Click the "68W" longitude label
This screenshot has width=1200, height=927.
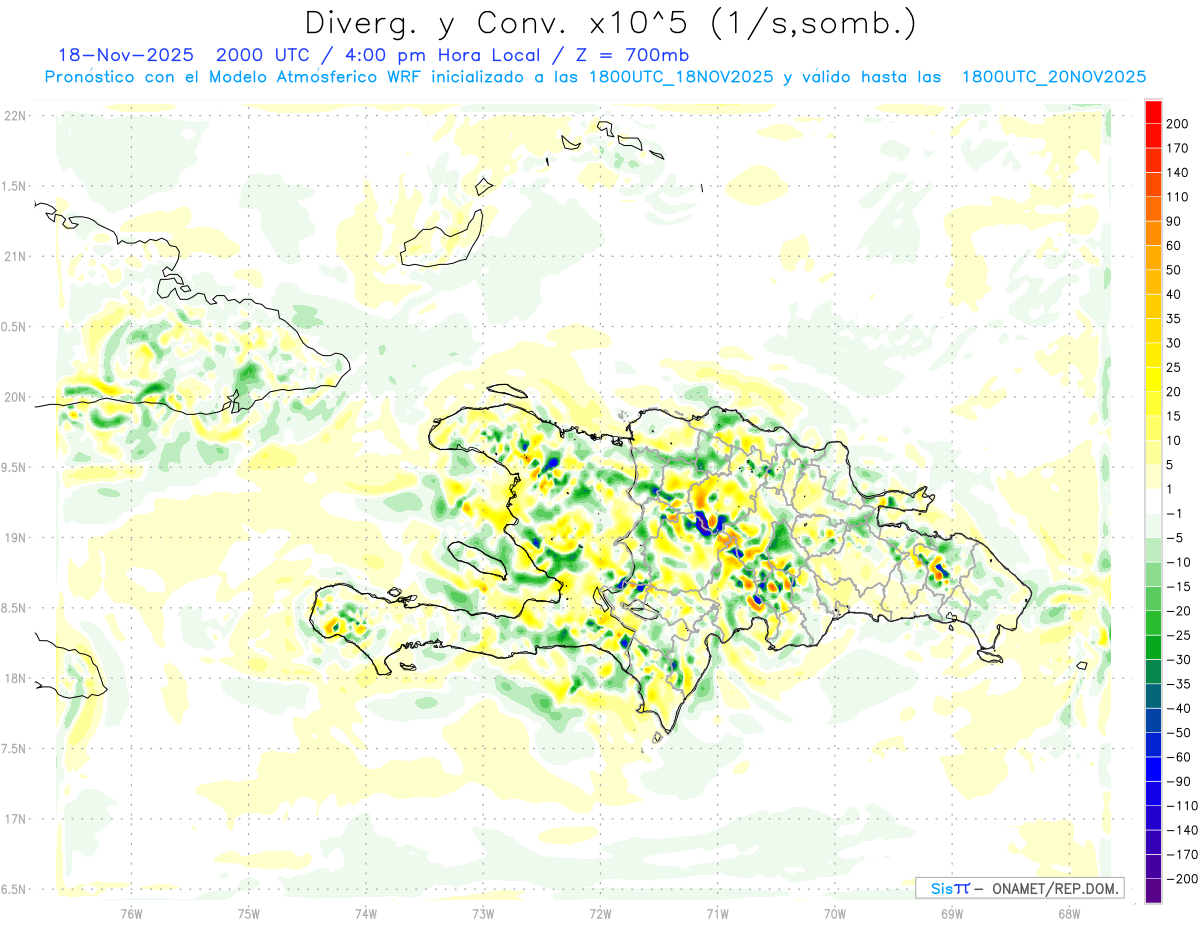[x=1068, y=913]
